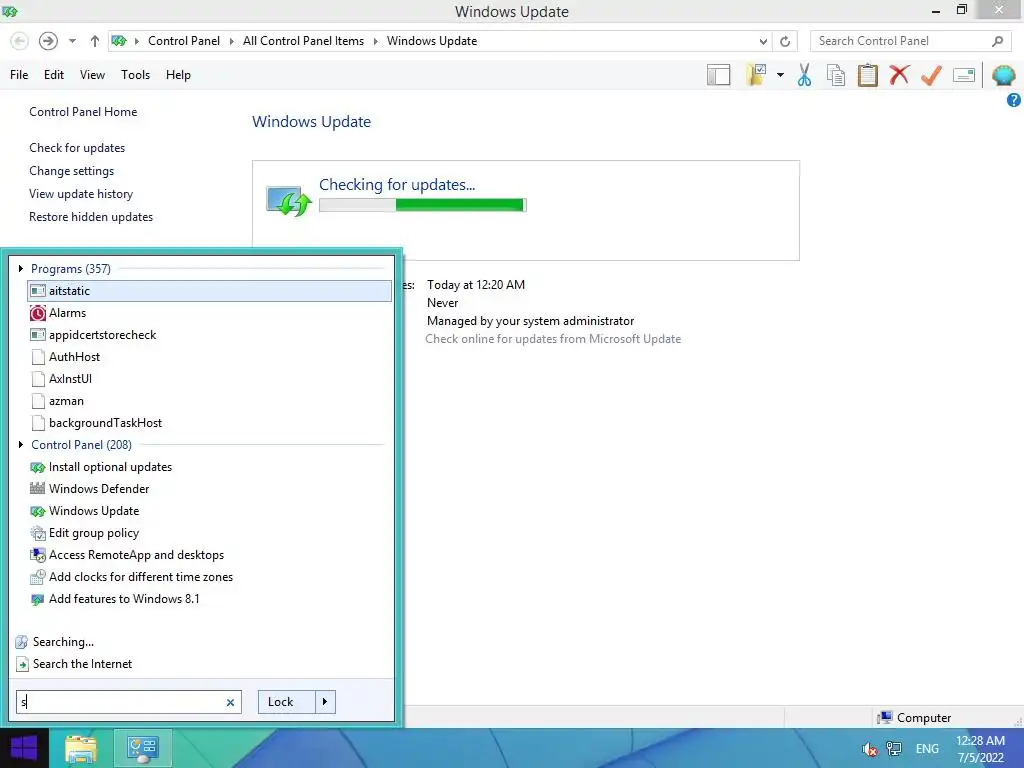Click the Lock button
Image resolution: width=1024 pixels, height=768 pixels.
pyautogui.click(x=286, y=702)
